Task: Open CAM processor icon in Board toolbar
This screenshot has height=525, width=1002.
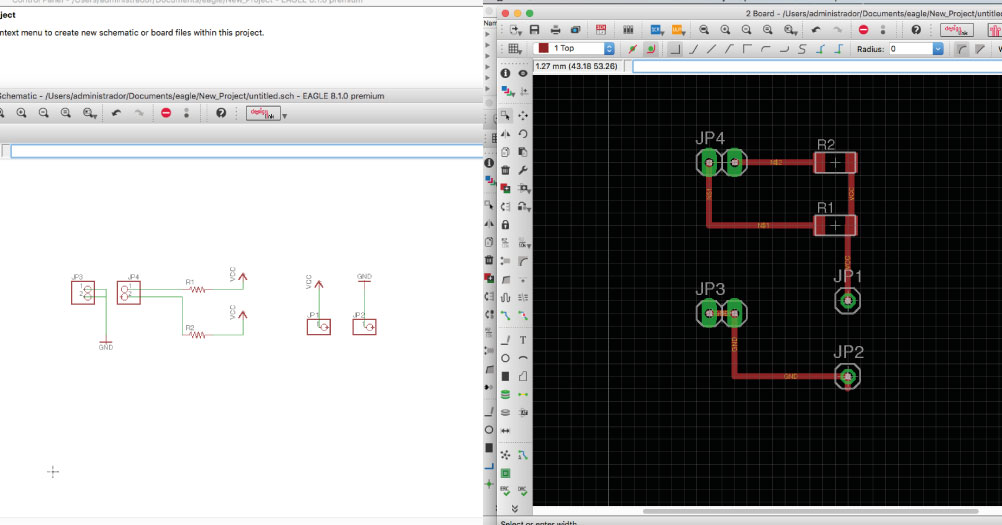Action: click(x=575, y=30)
